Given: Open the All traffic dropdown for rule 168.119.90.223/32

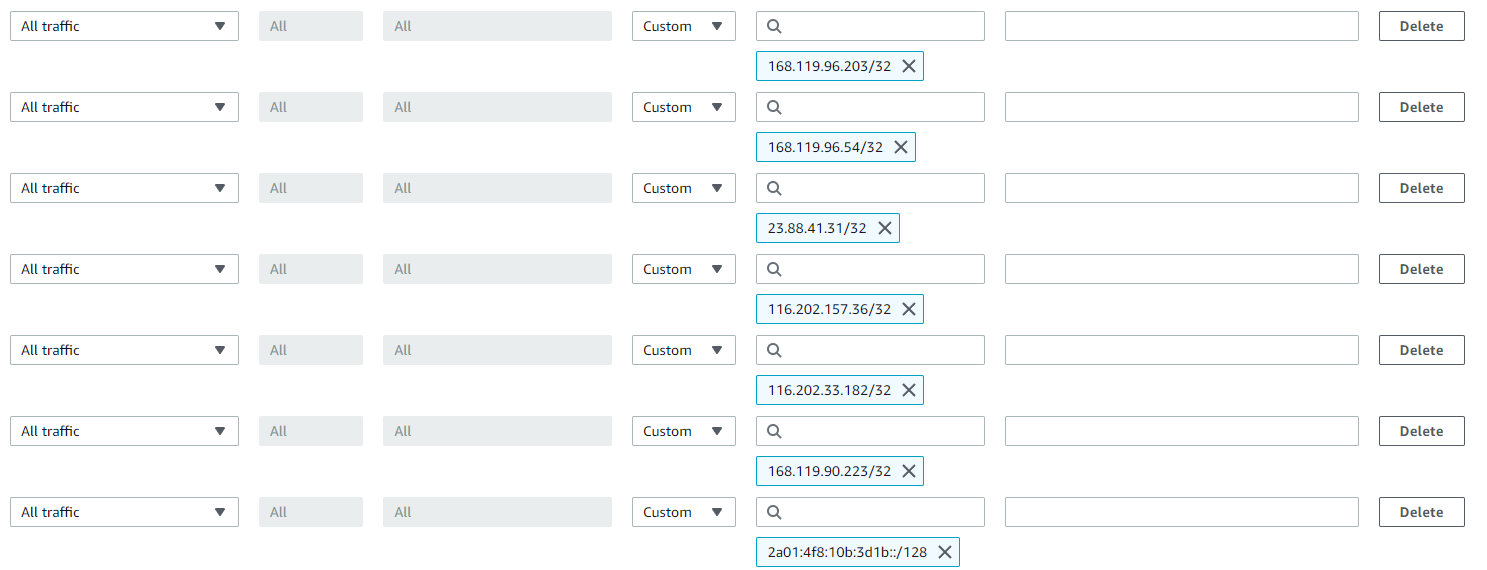Looking at the screenshot, I should tap(124, 431).
